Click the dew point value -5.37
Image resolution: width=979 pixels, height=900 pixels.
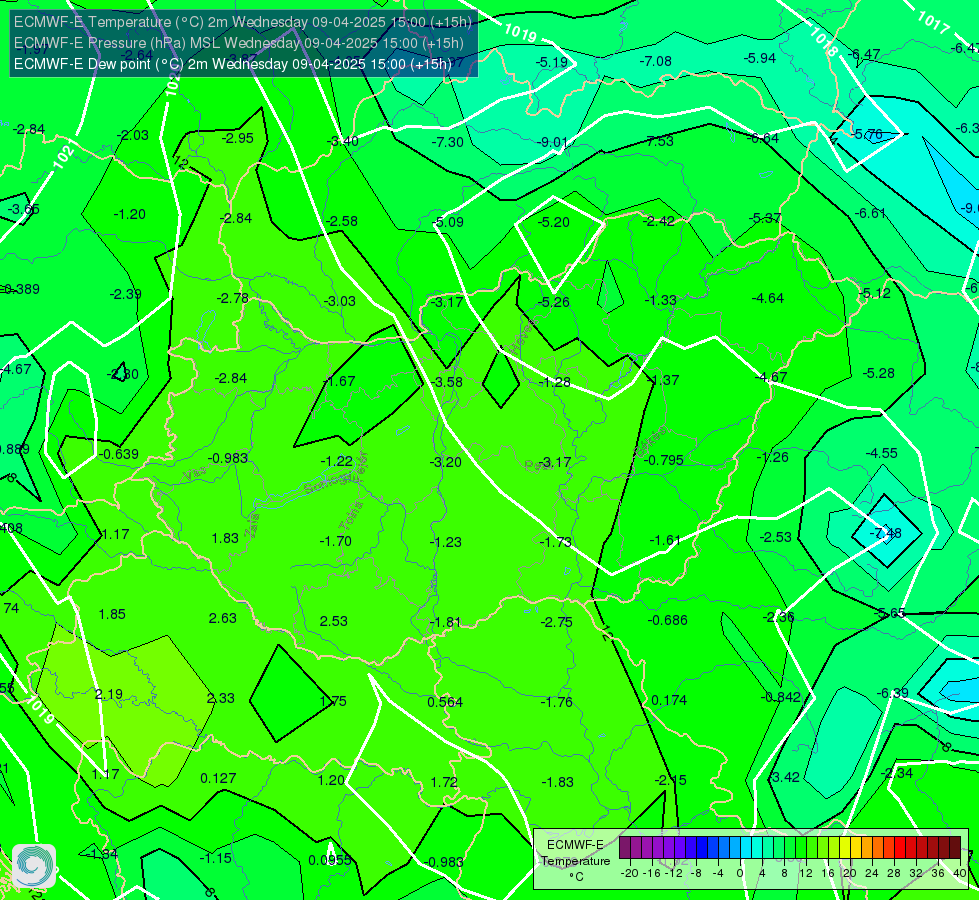[765, 218]
